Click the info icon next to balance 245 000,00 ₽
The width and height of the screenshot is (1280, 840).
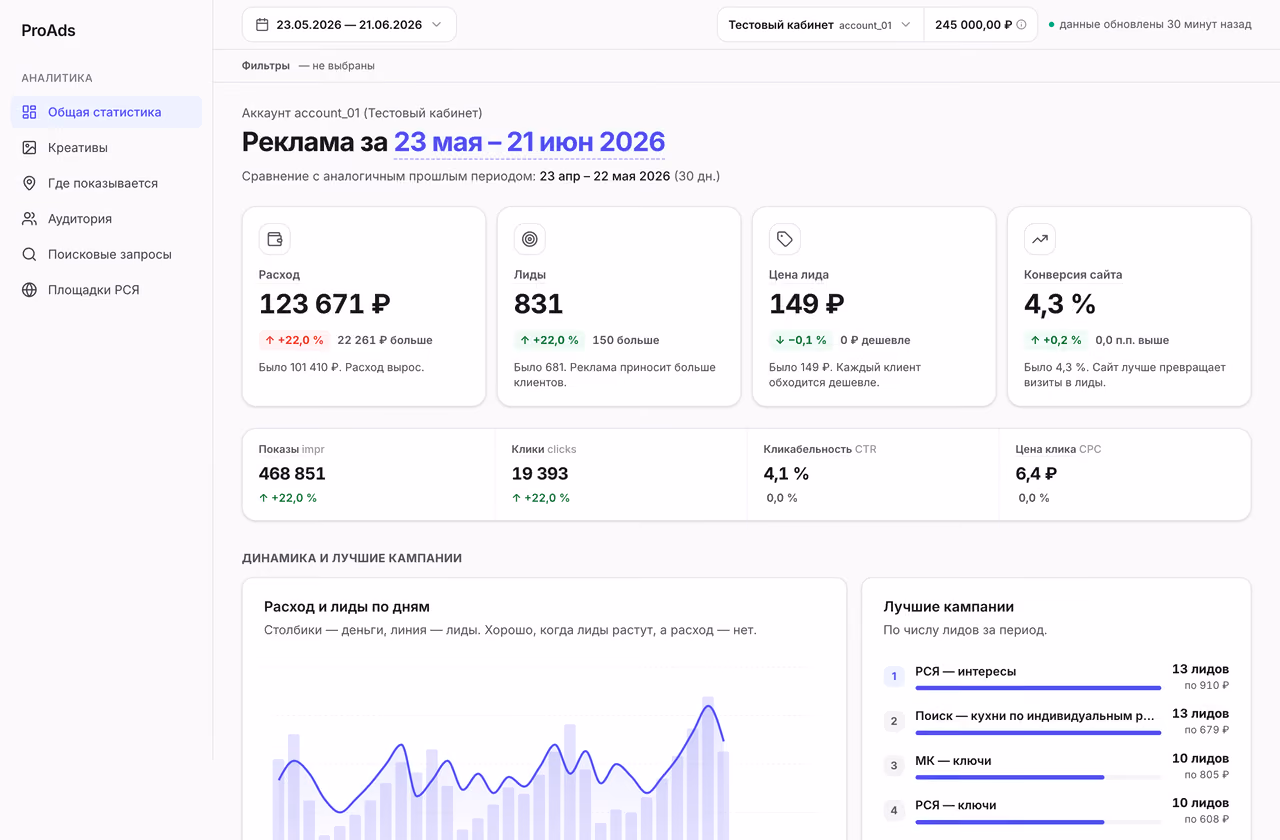[x=1021, y=25]
